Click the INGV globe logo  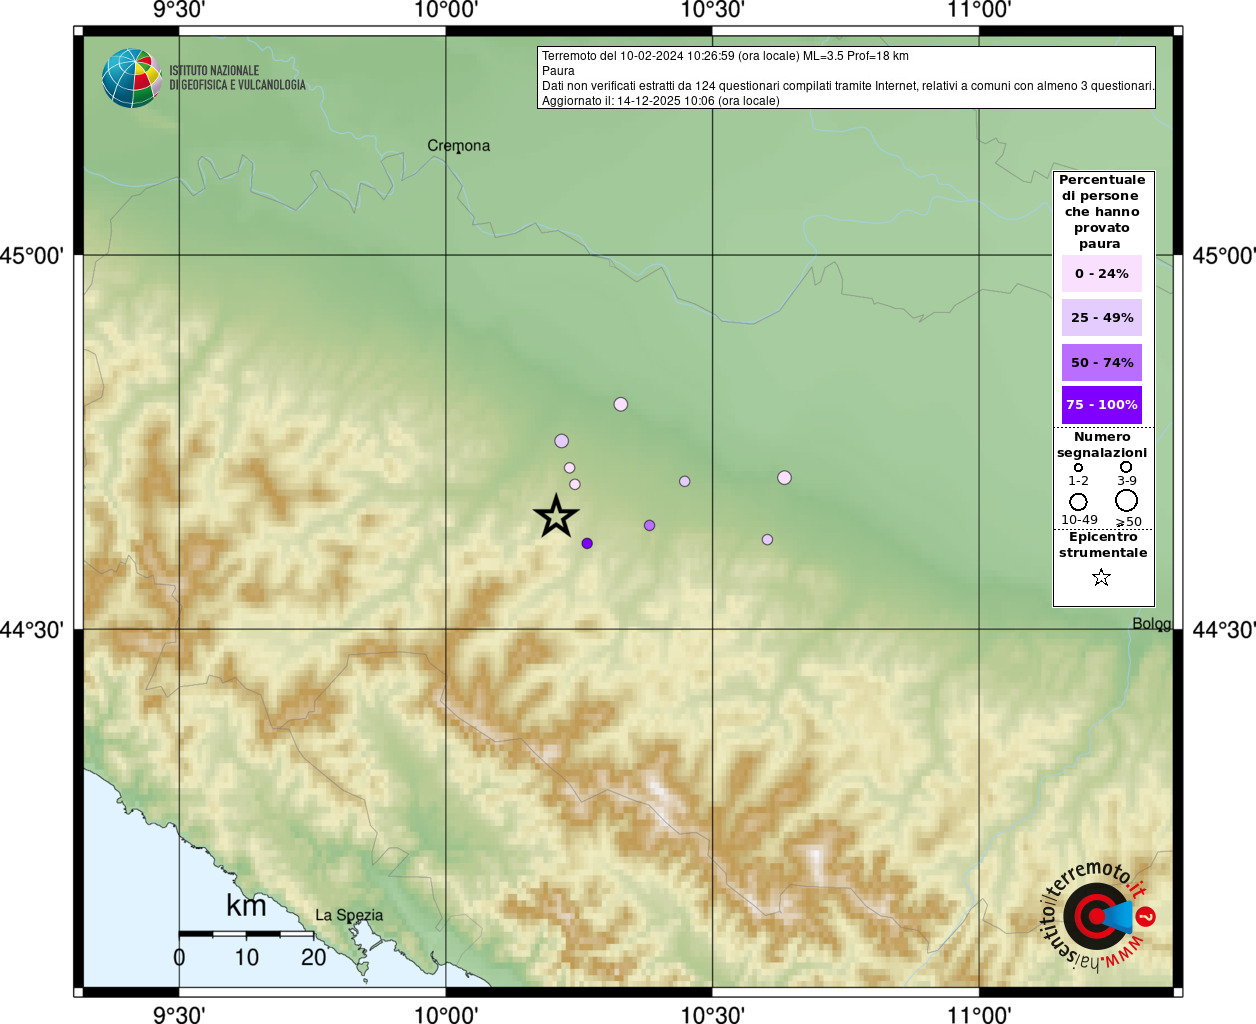point(132,78)
